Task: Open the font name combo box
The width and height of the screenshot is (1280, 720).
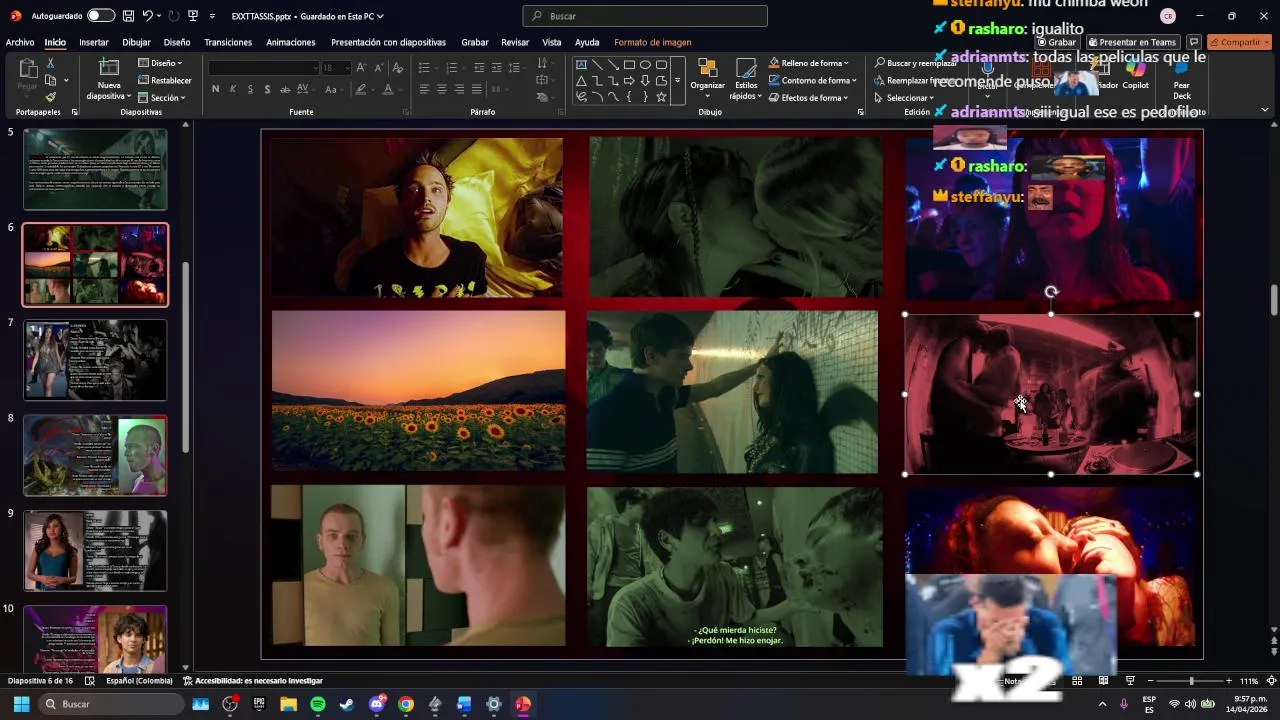Action: [x=262, y=67]
